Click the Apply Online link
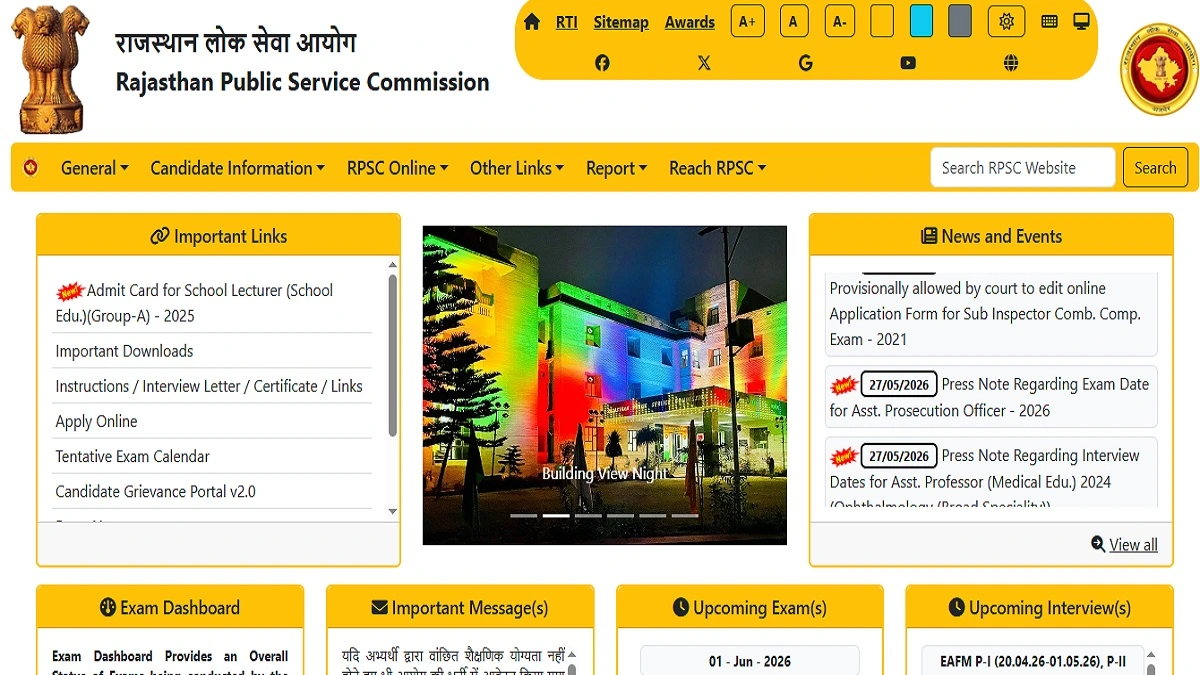The image size is (1200, 675). point(96,421)
